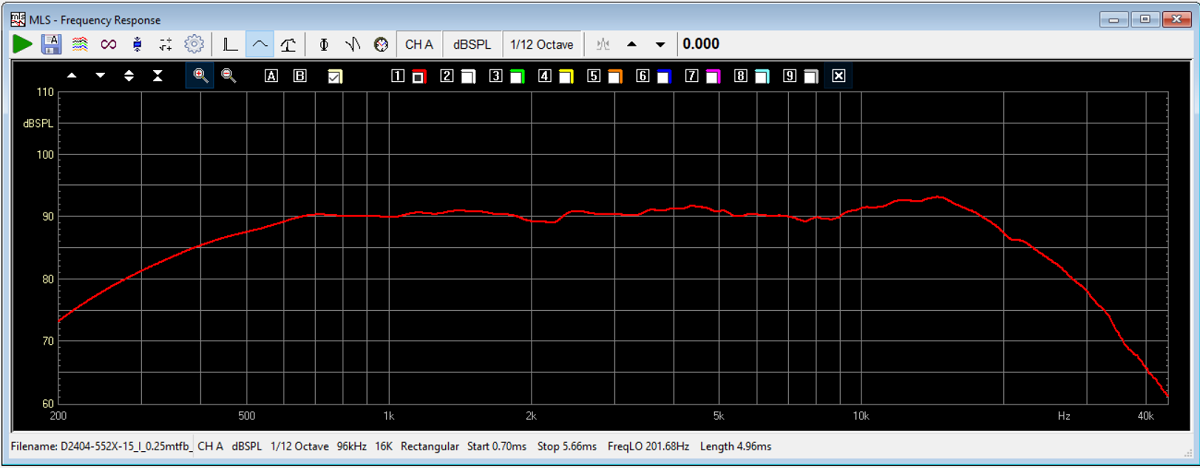This screenshot has width=1200, height=468.
Task: Click magenta overlay 7 color swatch
Action: tap(713, 76)
